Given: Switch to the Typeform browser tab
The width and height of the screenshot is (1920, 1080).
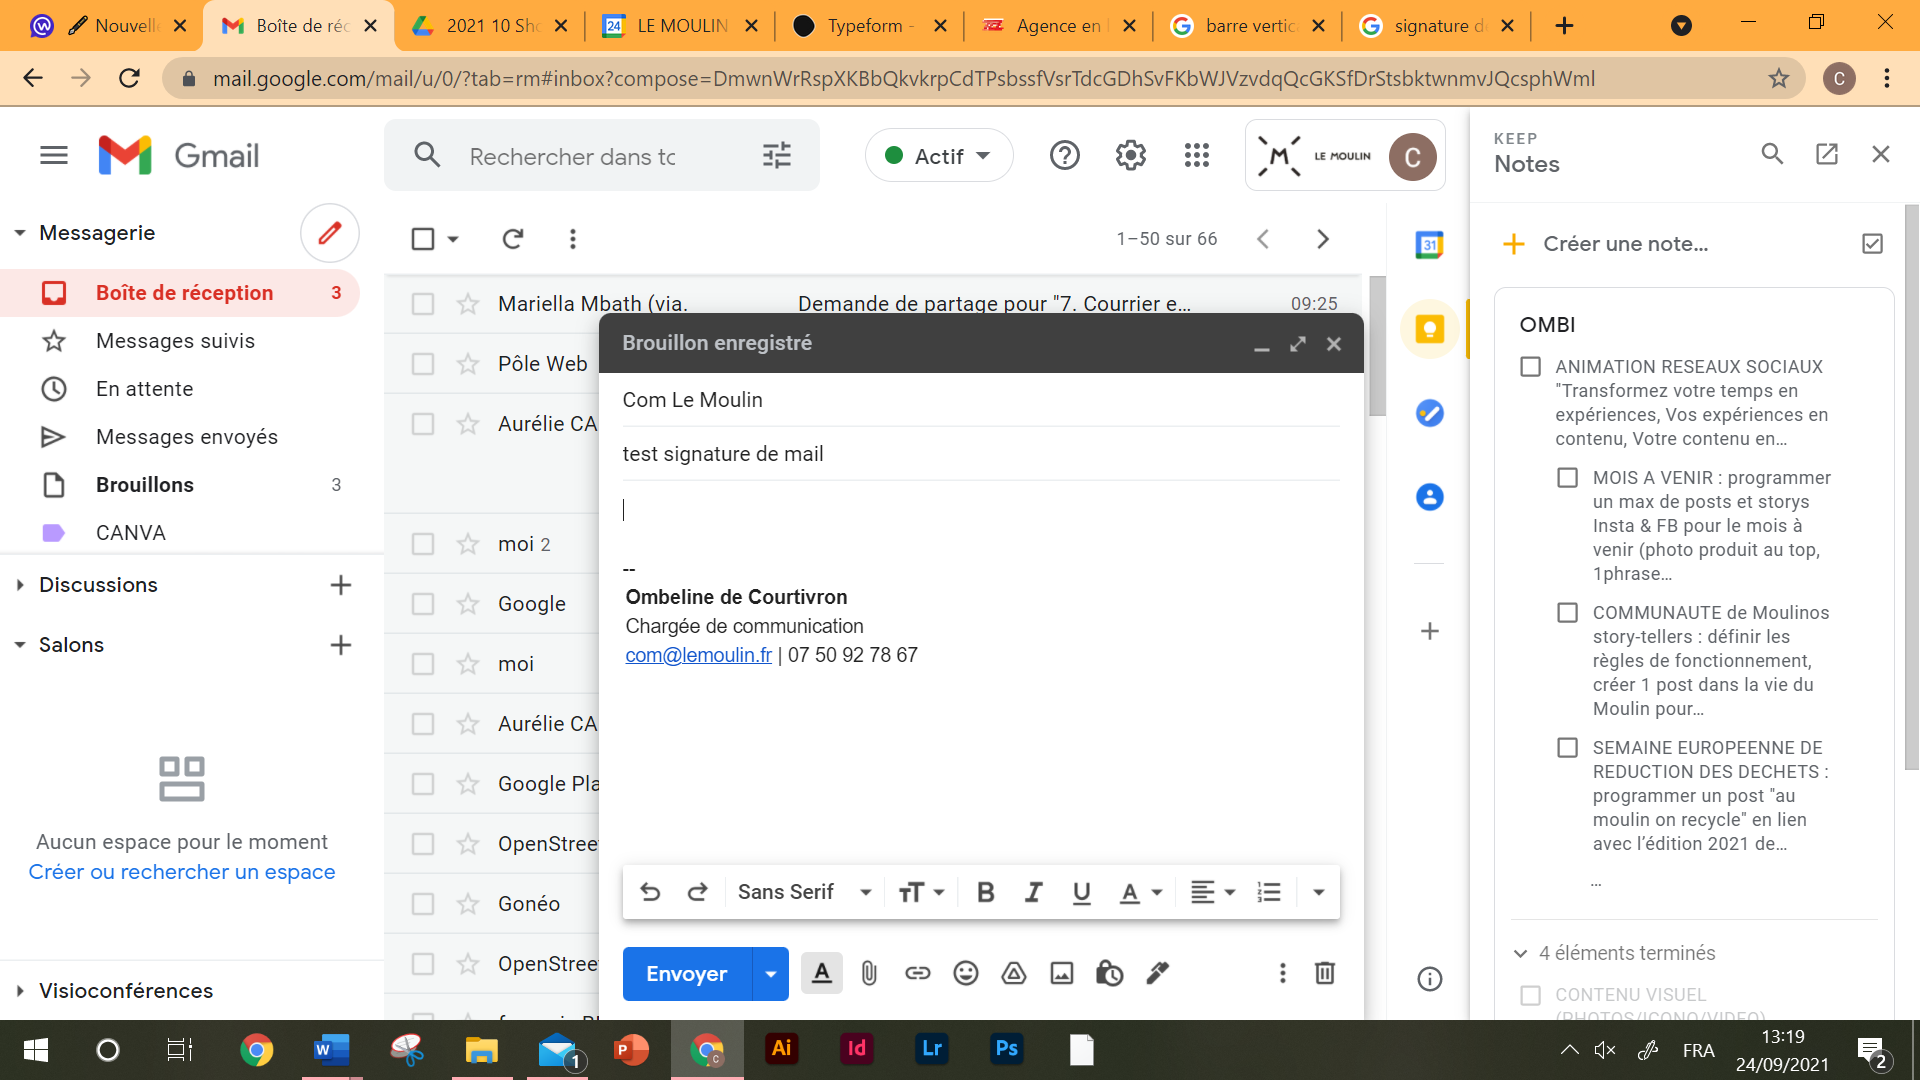Looking at the screenshot, I should (864, 26).
